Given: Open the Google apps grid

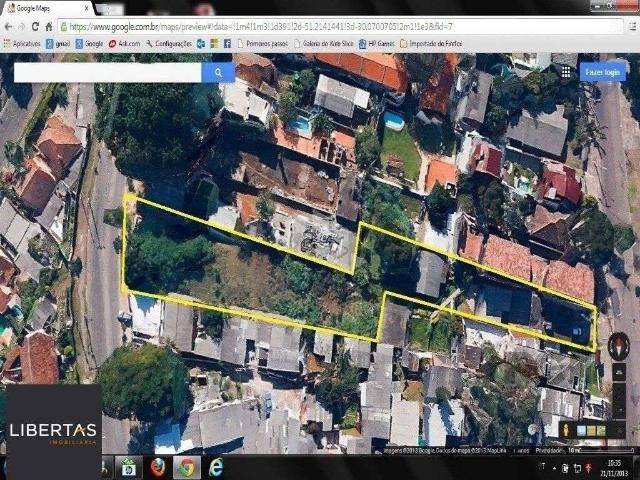Looking at the screenshot, I should 564,72.
